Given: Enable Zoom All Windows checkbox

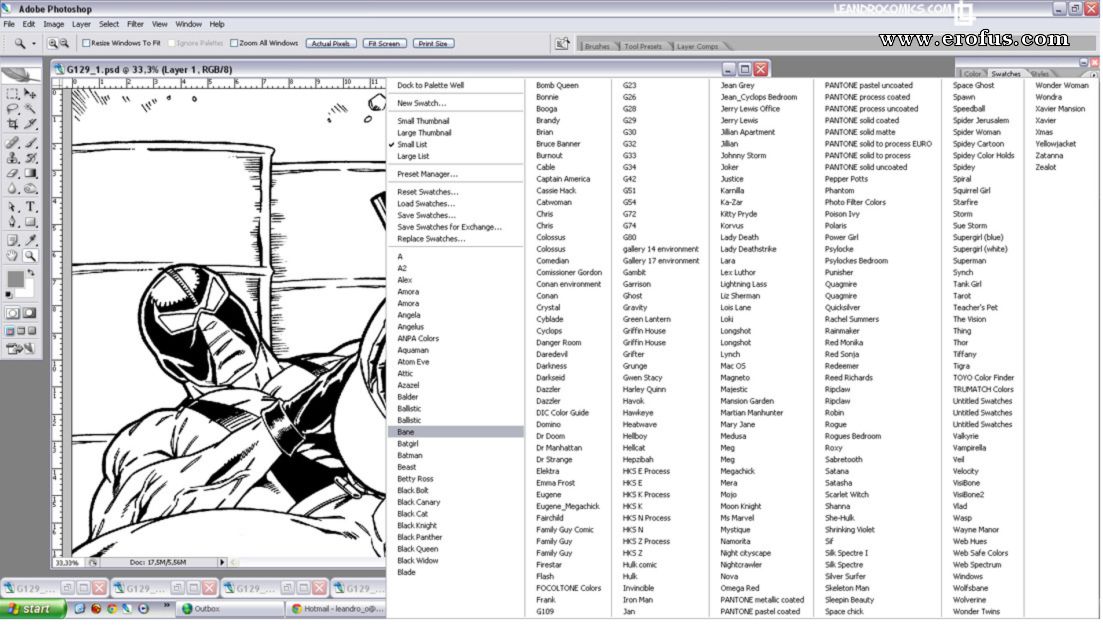Looking at the screenshot, I should [234, 43].
